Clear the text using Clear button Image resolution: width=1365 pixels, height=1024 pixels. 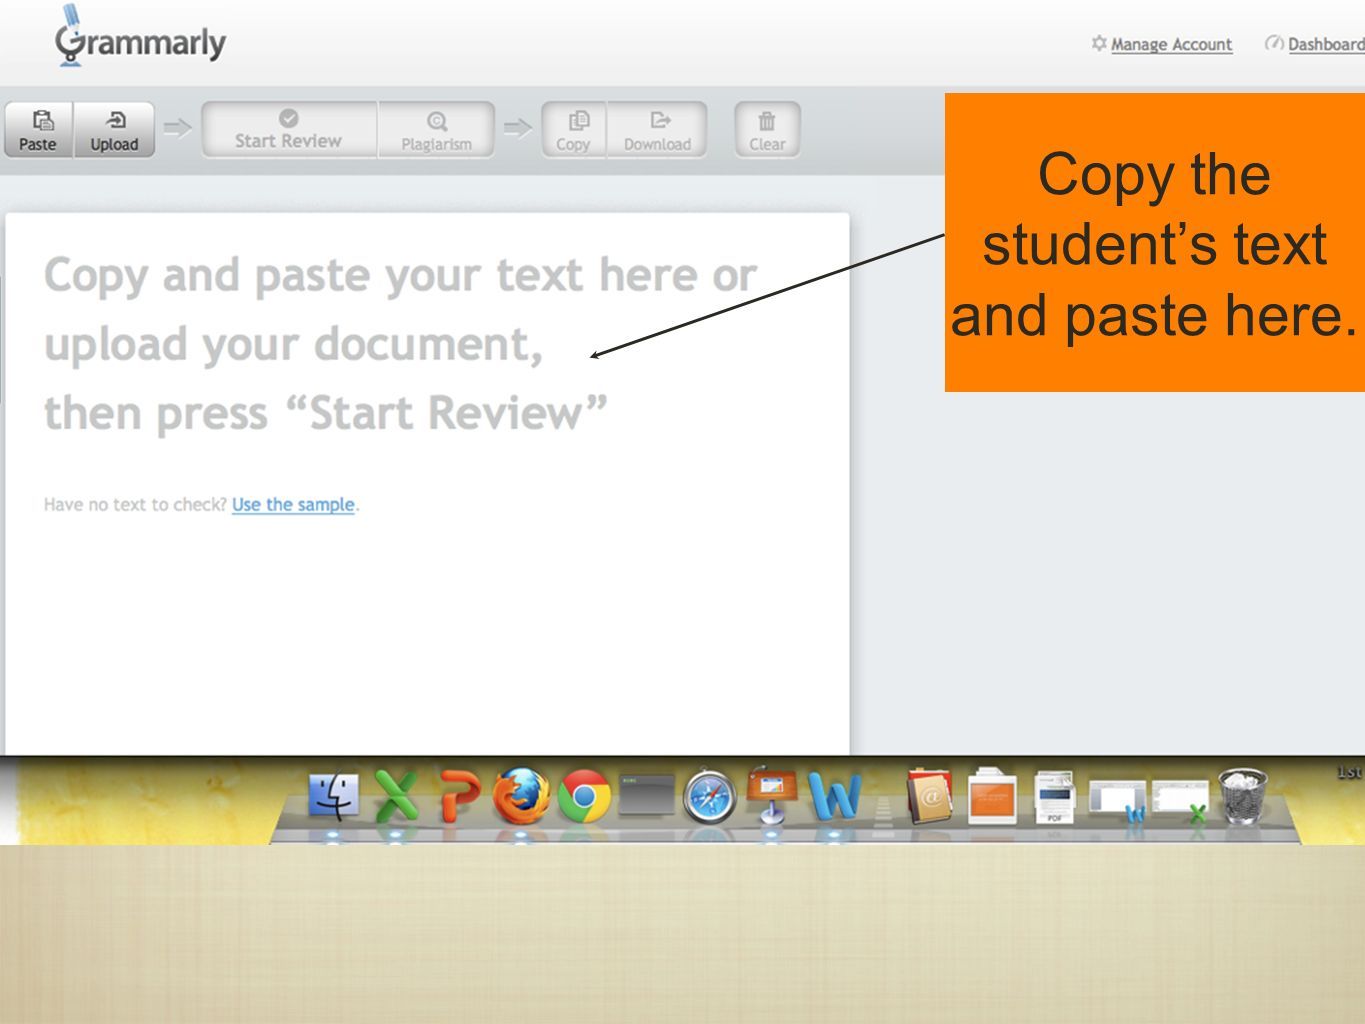coord(767,130)
